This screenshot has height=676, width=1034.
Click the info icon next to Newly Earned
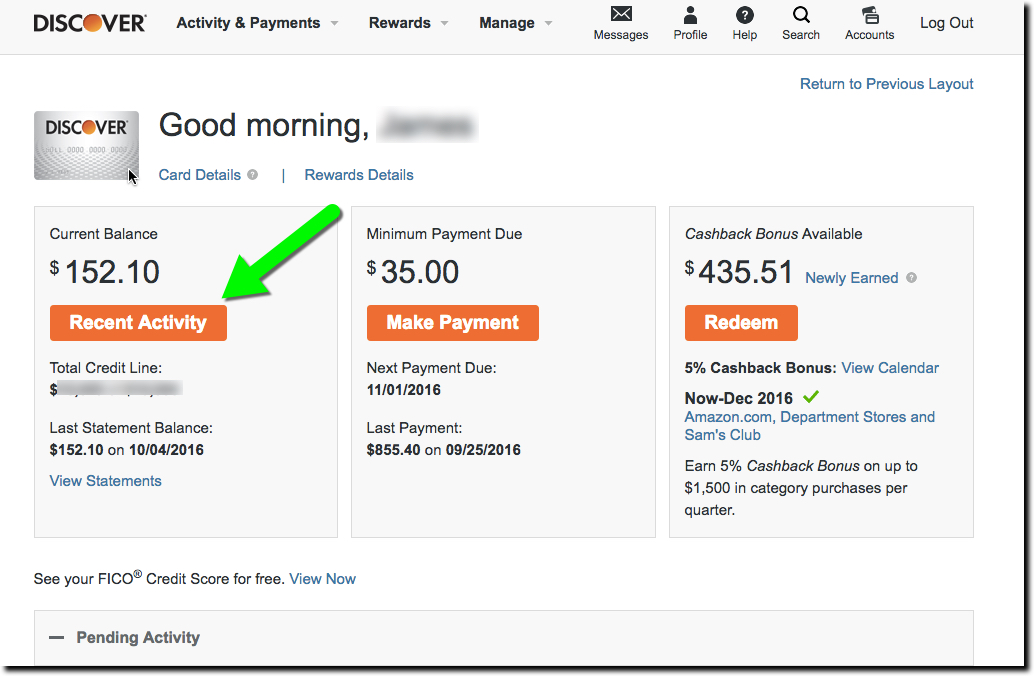click(x=910, y=278)
